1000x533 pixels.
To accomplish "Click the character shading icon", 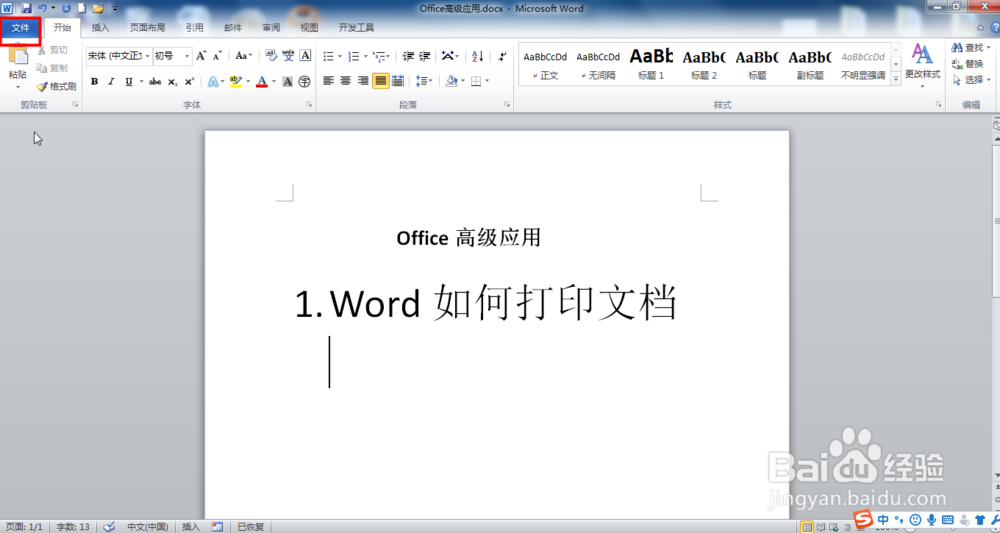I will [x=288, y=82].
